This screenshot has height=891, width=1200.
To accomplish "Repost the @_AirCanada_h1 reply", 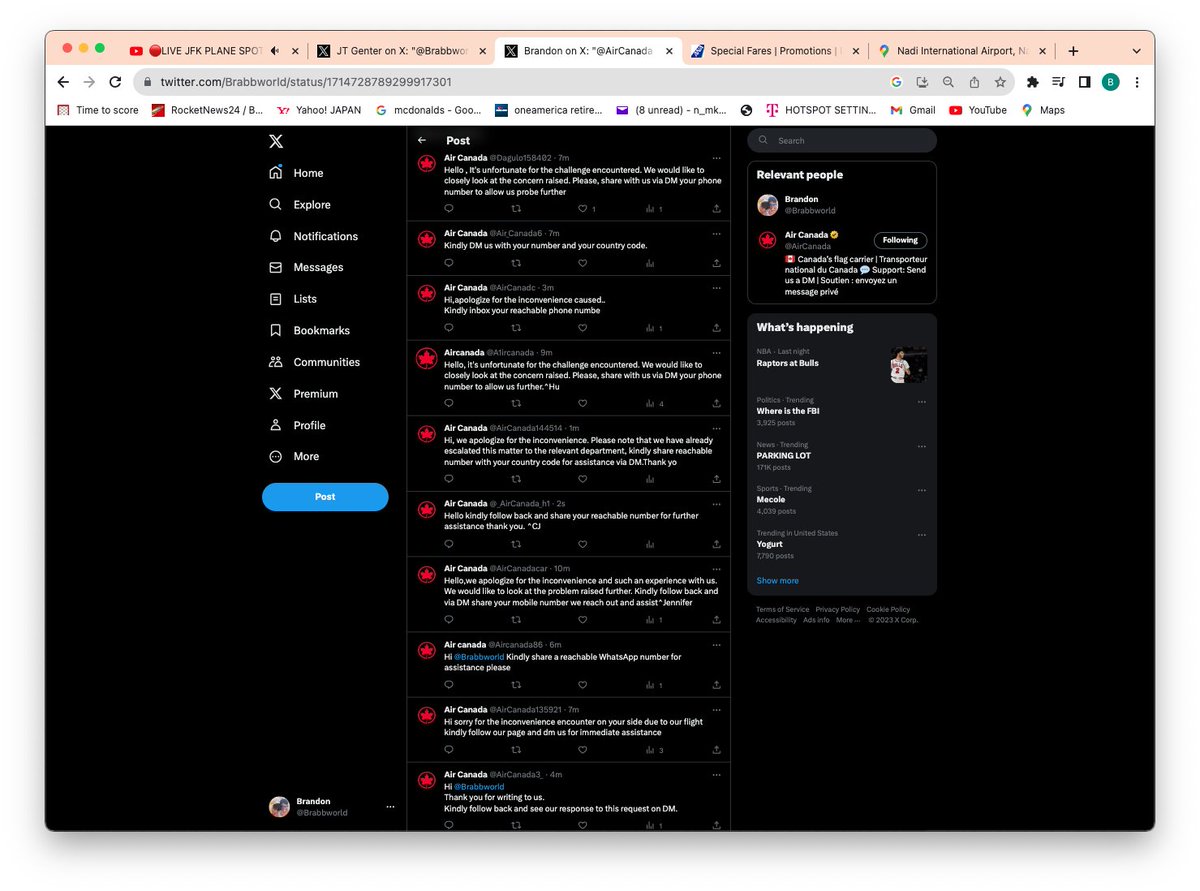I will point(516,545).
